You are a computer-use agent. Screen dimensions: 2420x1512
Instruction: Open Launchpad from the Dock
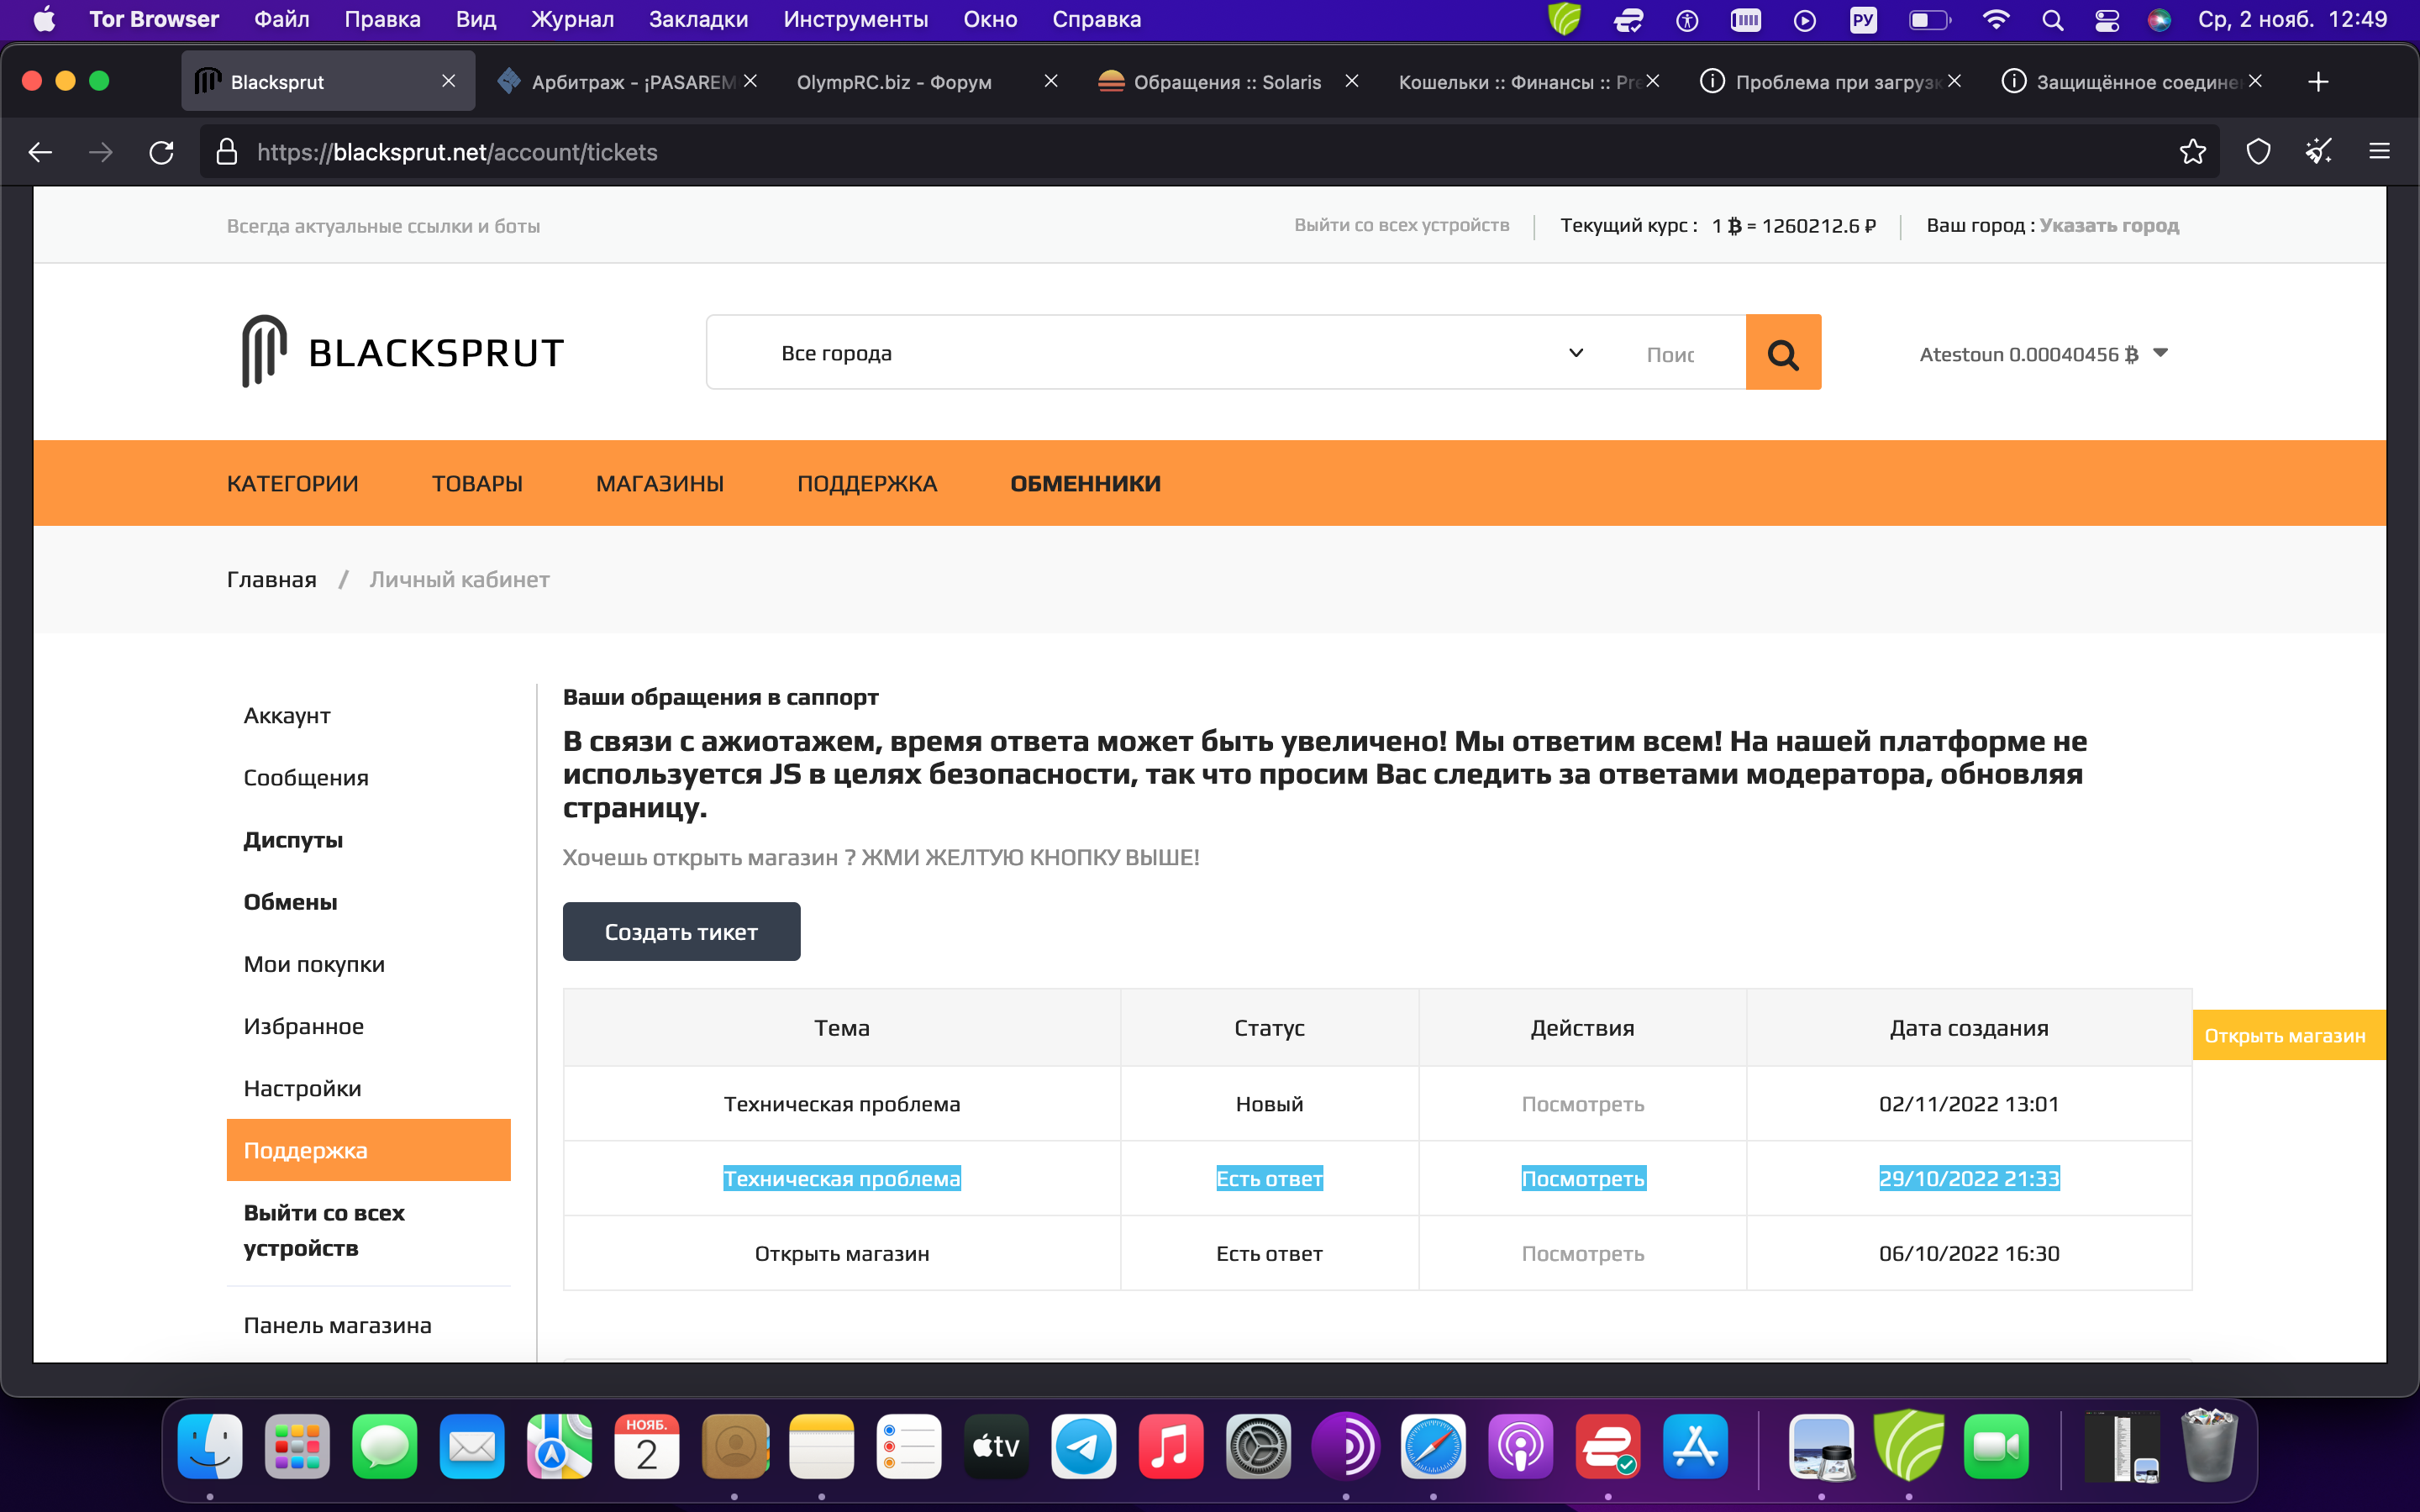297,1446
